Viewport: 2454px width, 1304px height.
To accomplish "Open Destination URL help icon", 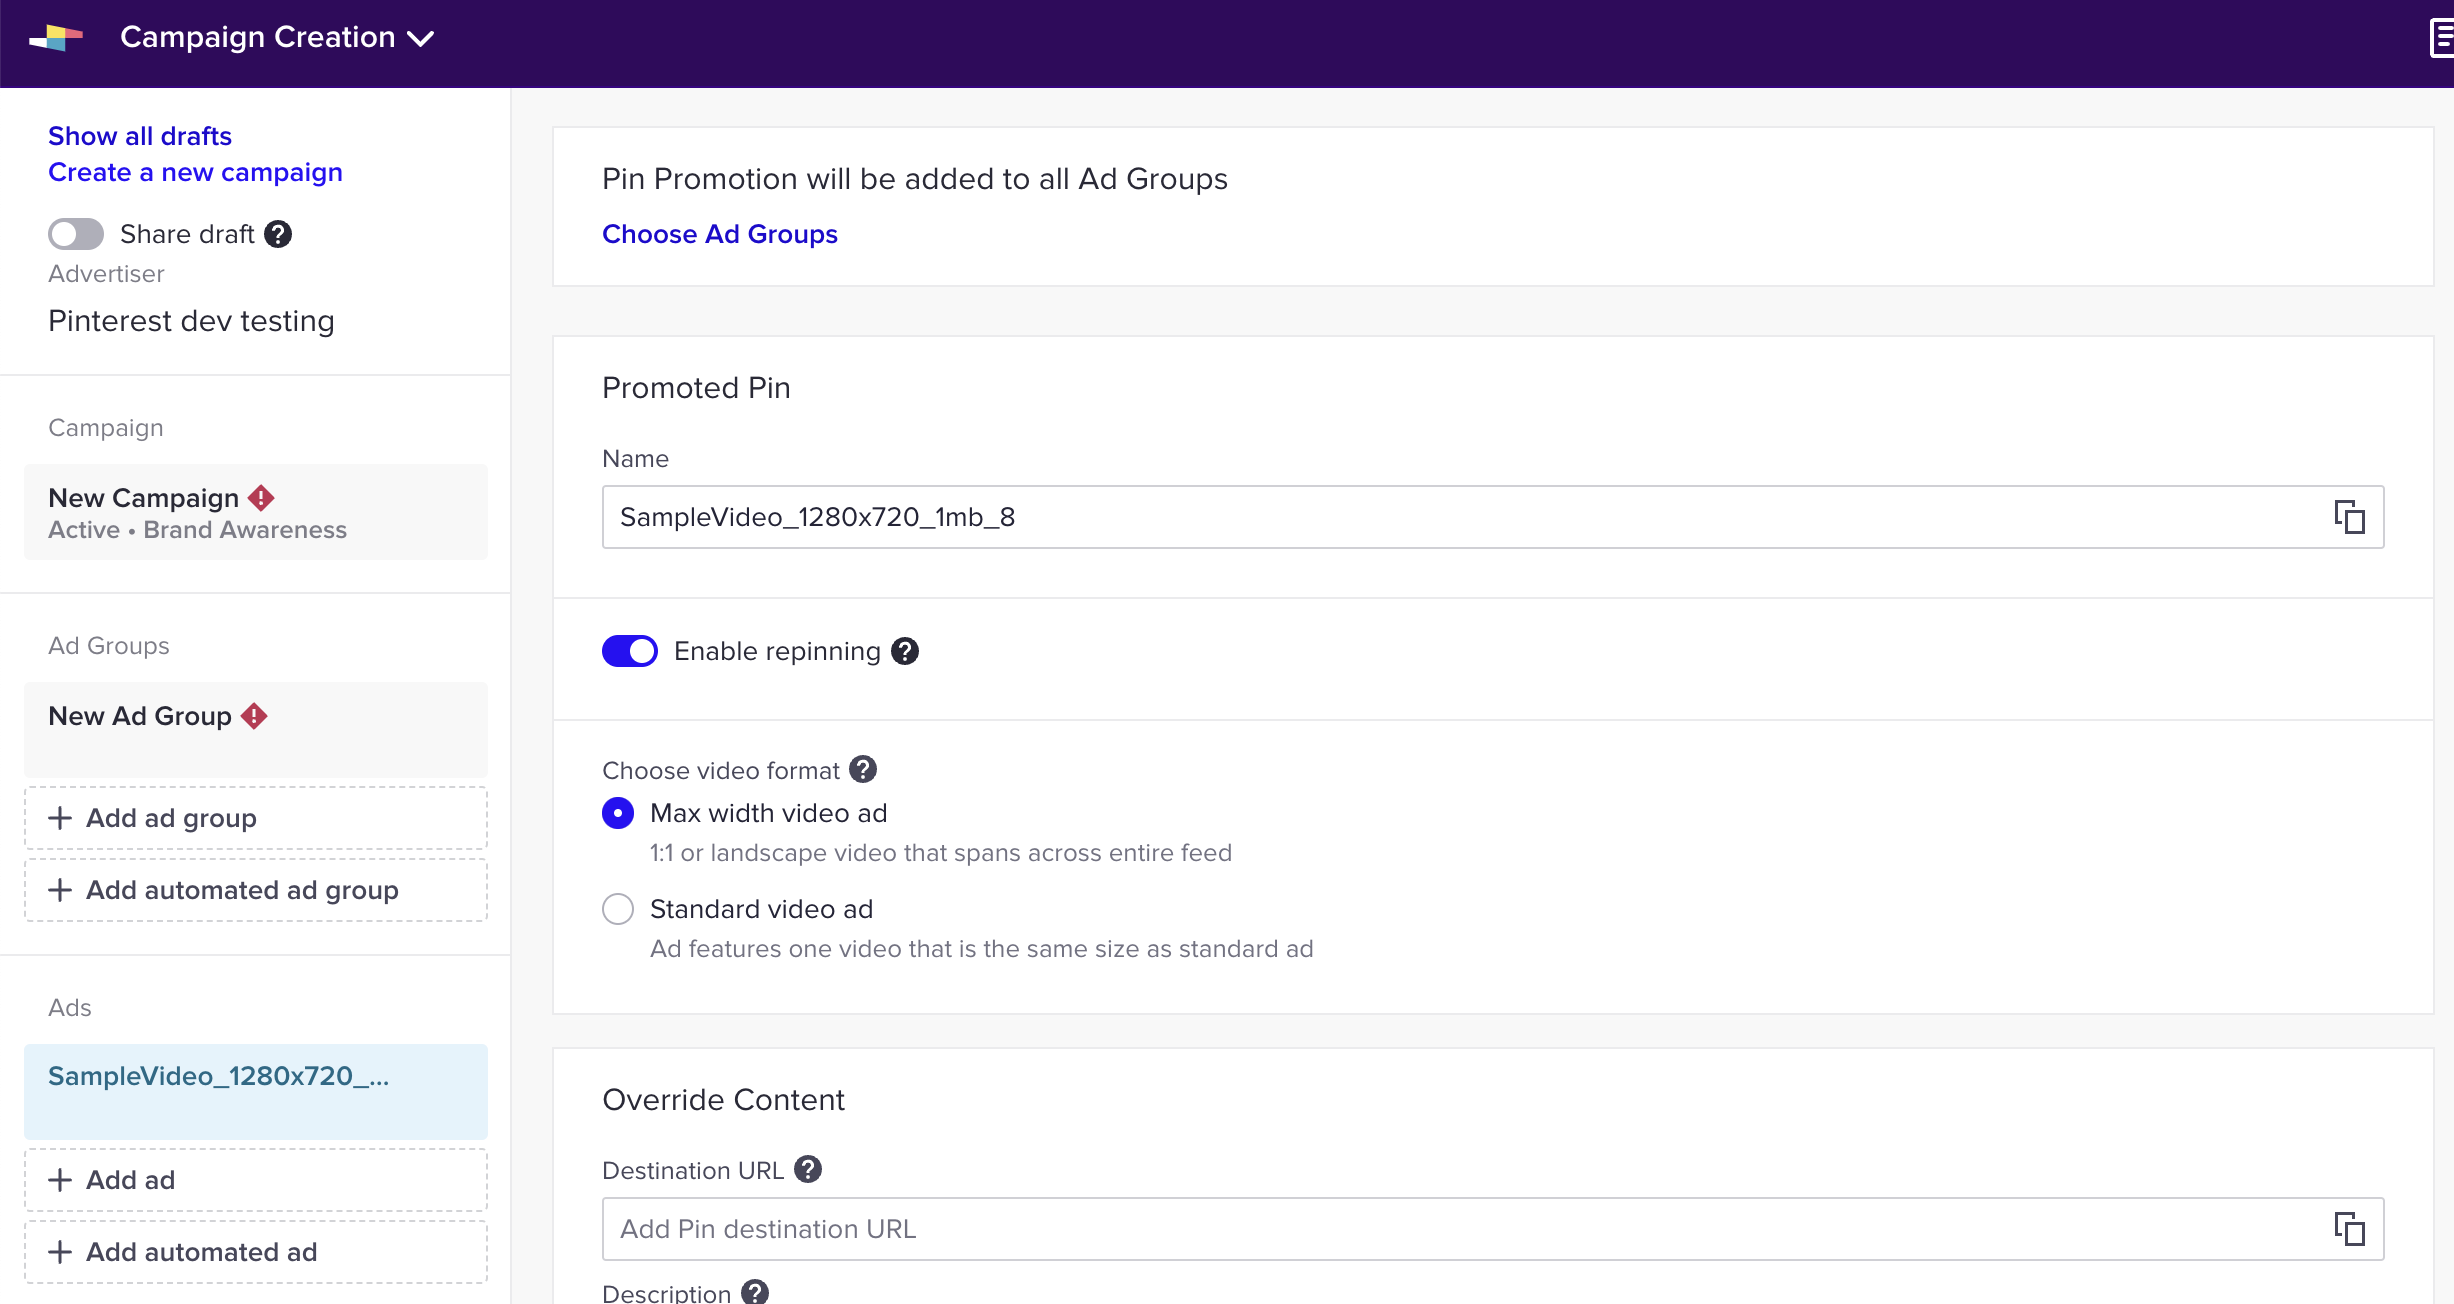I will pos(808,1169).
